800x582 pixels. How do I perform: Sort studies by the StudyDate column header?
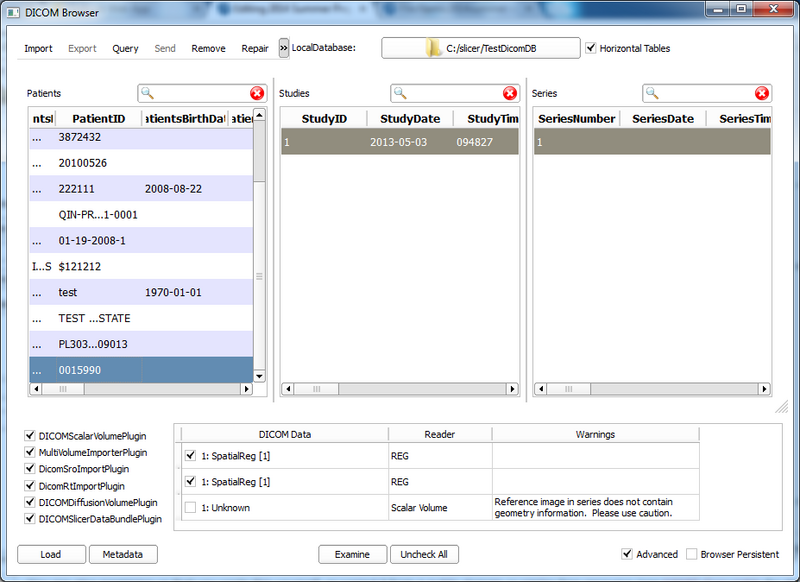pos(410,119)
